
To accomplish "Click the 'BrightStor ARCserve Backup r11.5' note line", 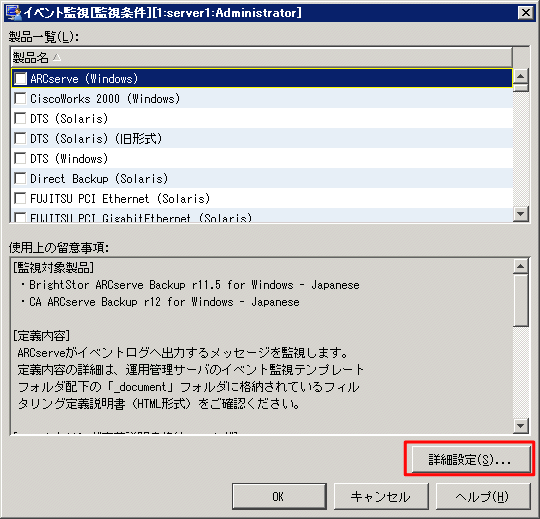I will (x=190, y=285).
